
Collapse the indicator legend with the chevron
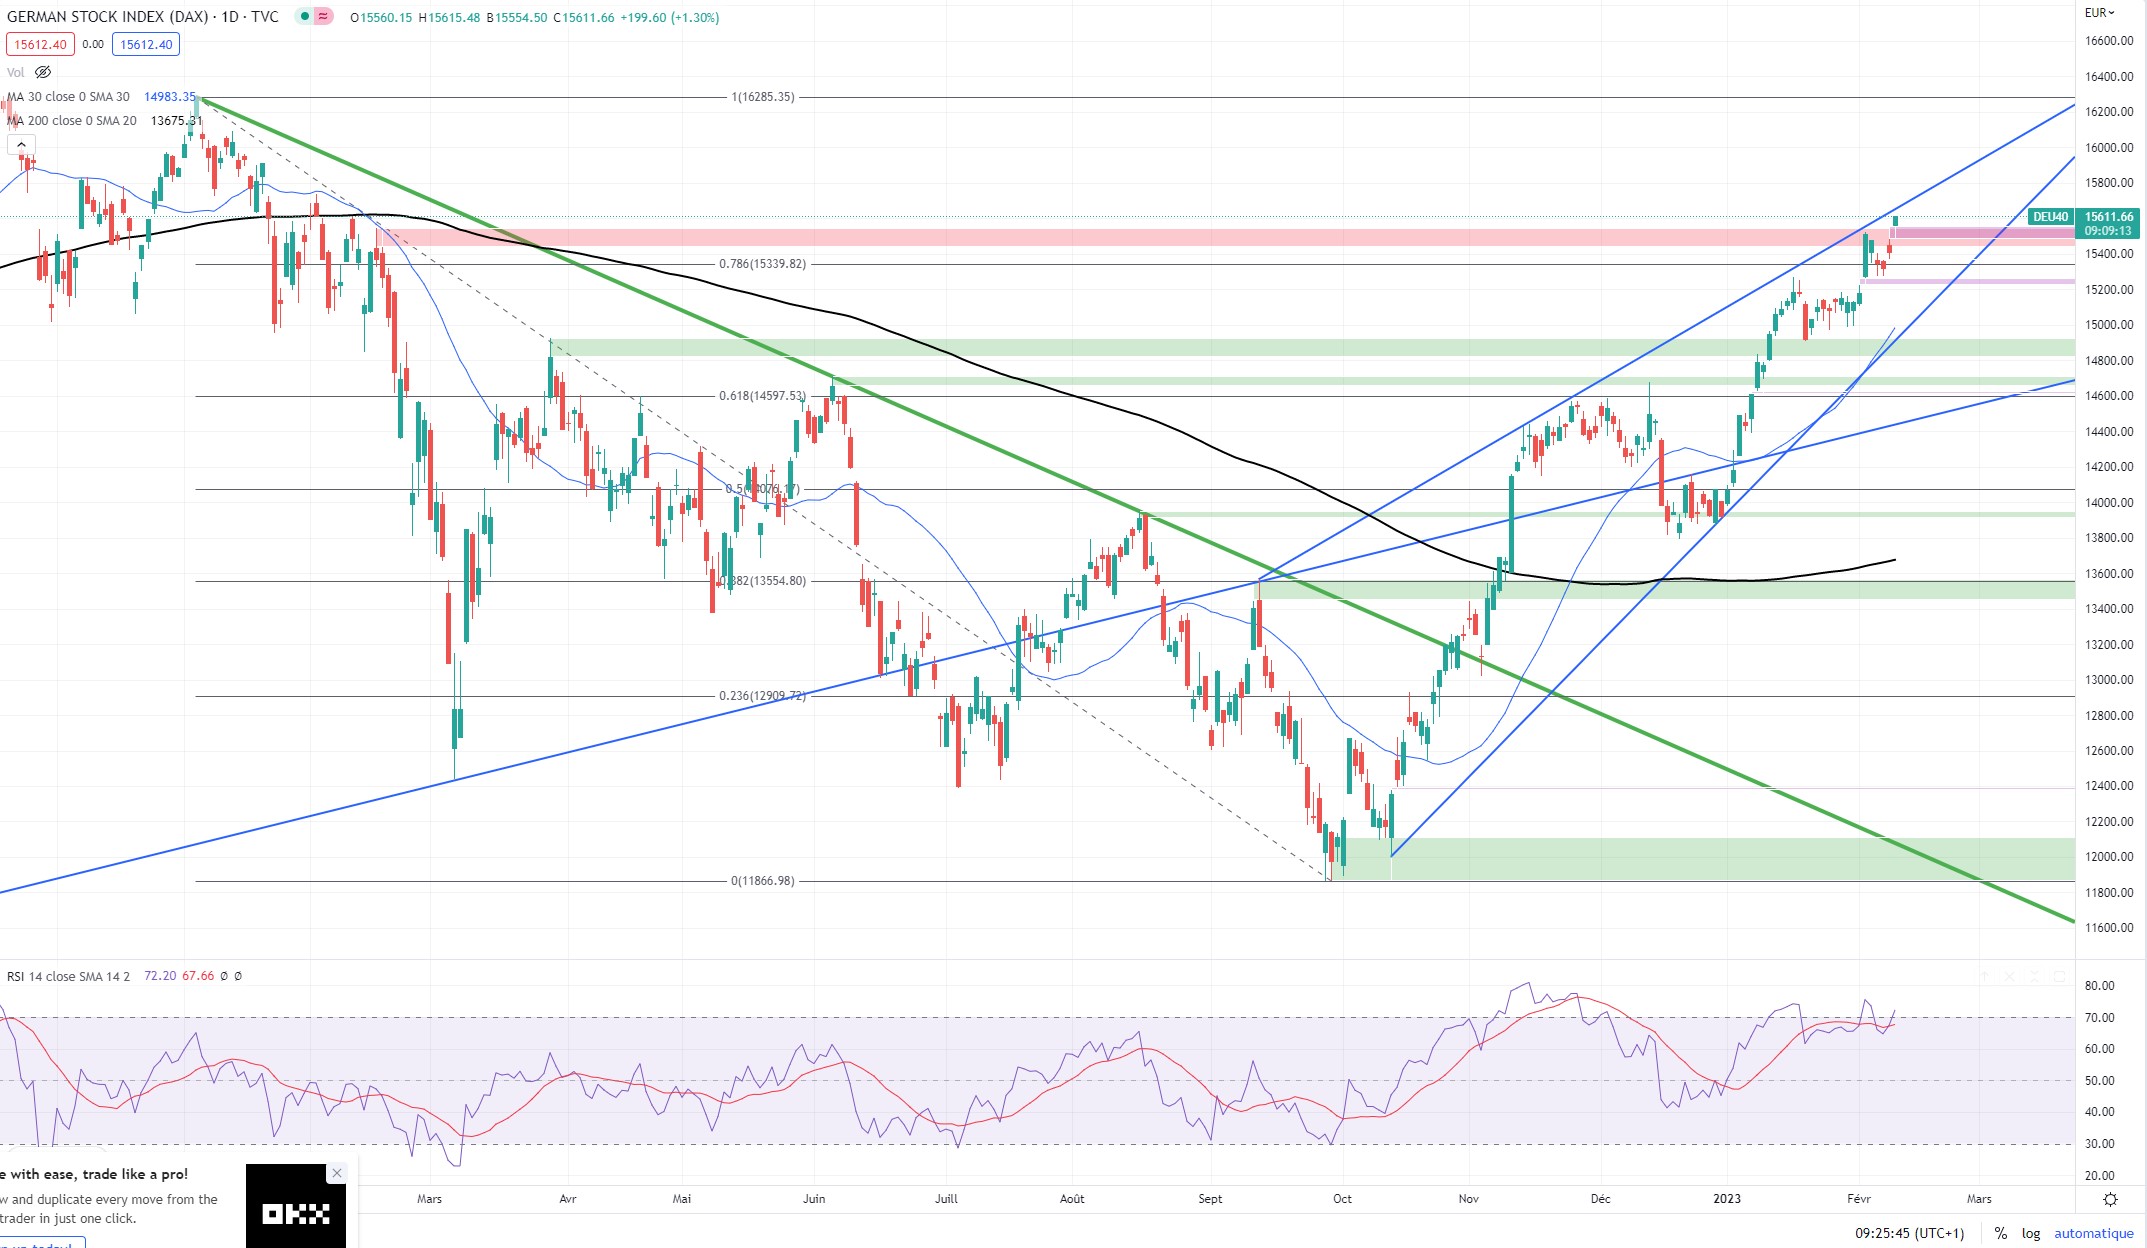click(21, 145)
